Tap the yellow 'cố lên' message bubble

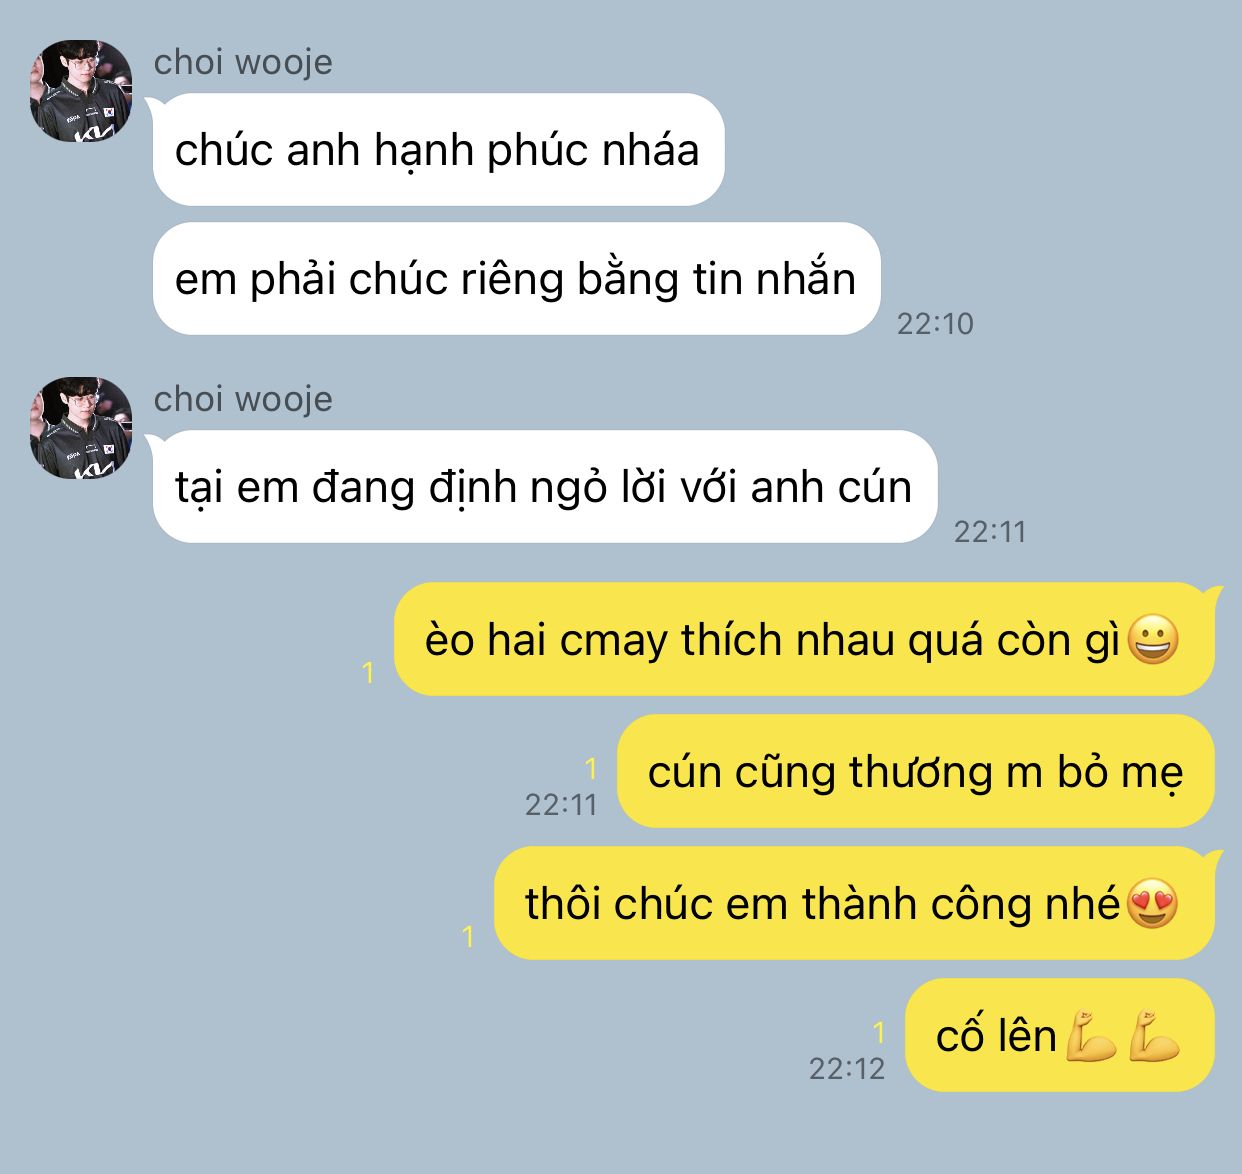pos(1059,1036)
